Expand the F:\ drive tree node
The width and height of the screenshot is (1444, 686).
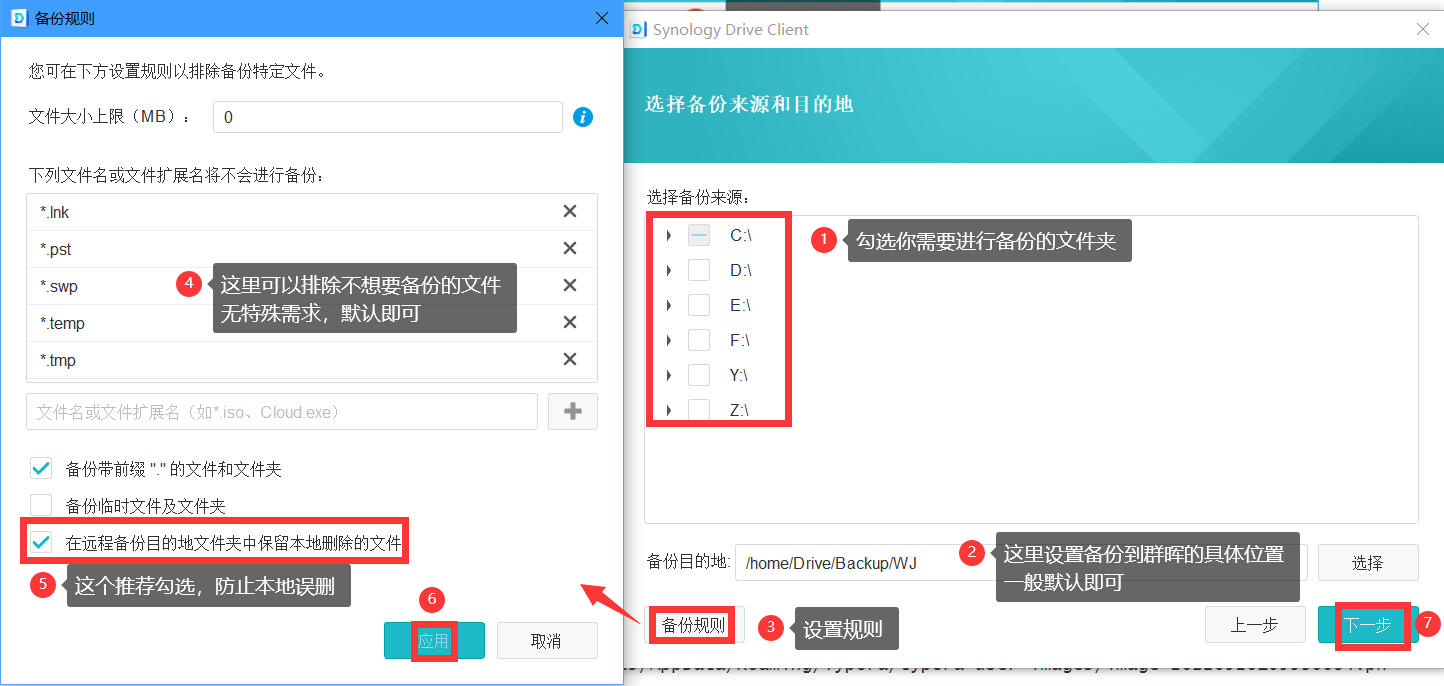click(668, 340)
